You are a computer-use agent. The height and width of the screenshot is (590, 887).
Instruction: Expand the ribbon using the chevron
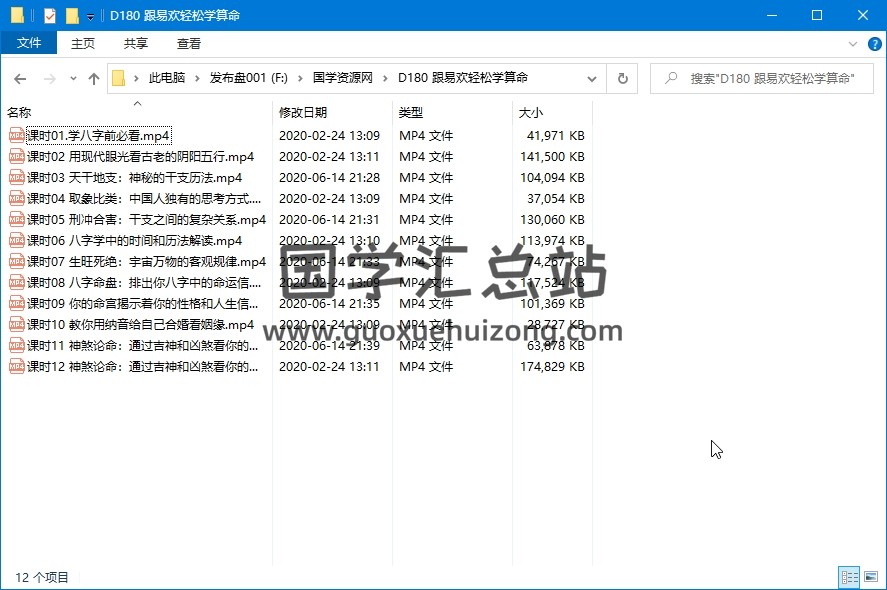pos(855,44)
